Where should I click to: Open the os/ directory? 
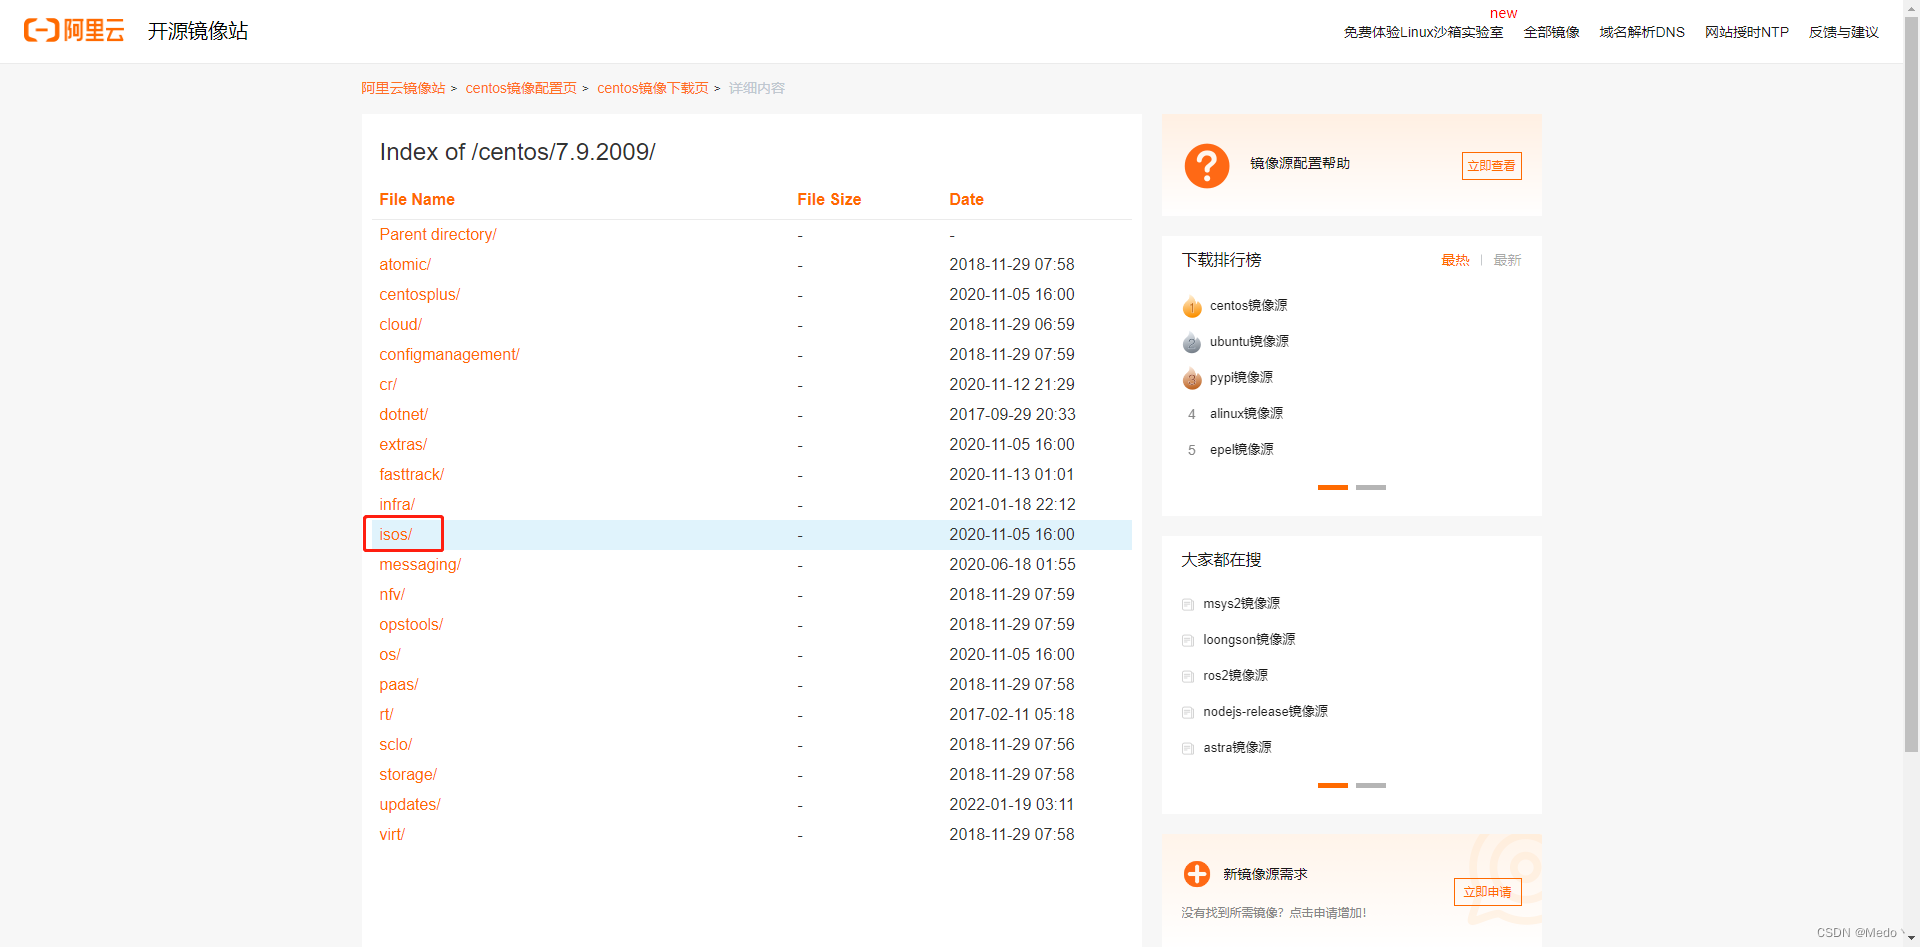click(389, 654)
